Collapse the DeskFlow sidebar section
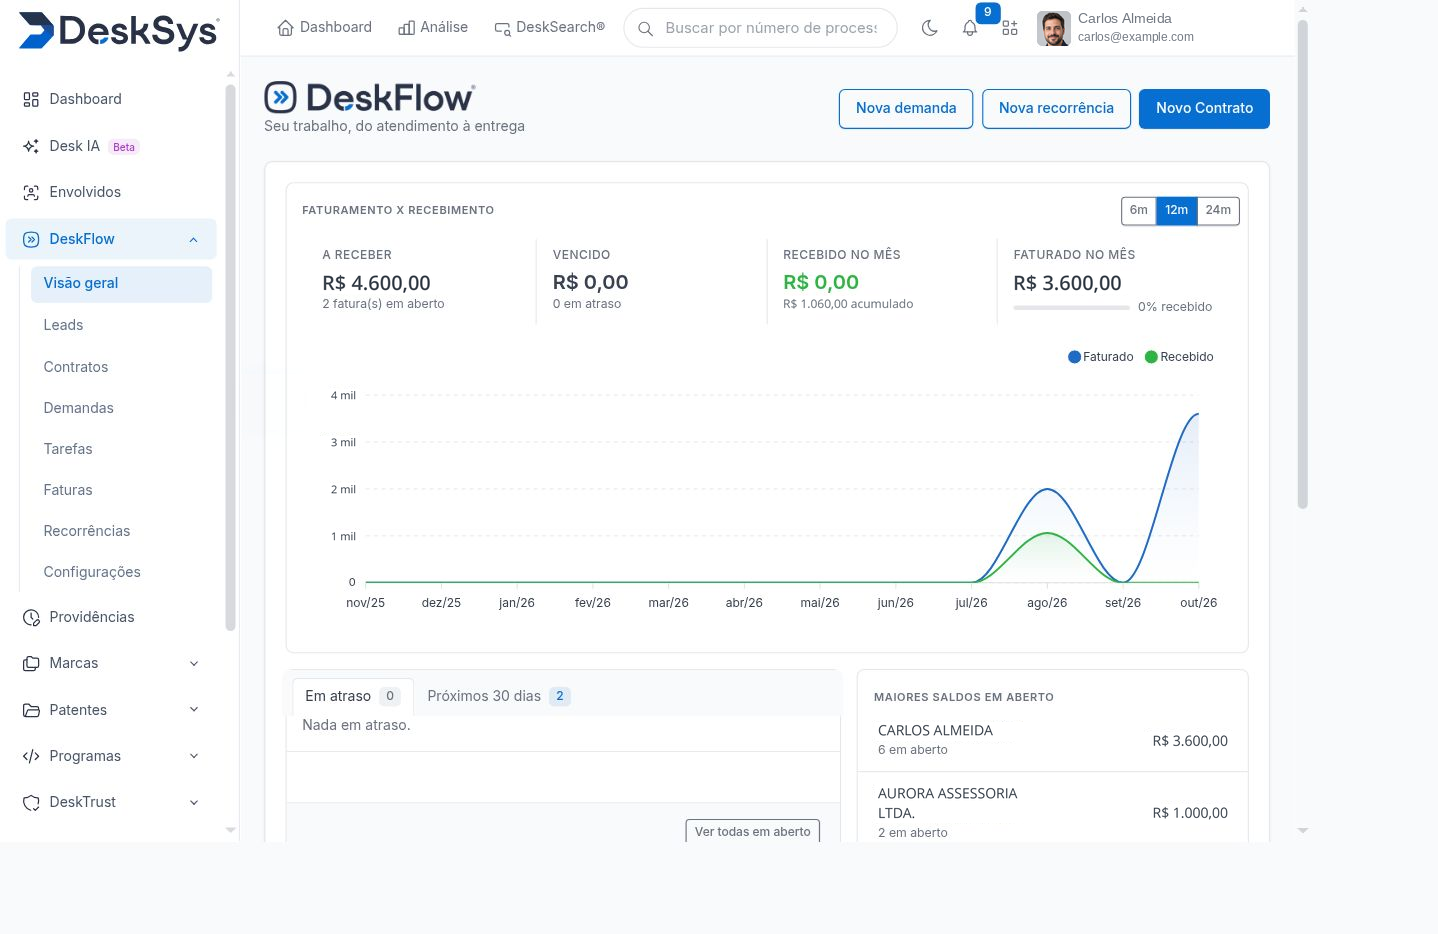1438x934 pixels. (x=194, y=239)
